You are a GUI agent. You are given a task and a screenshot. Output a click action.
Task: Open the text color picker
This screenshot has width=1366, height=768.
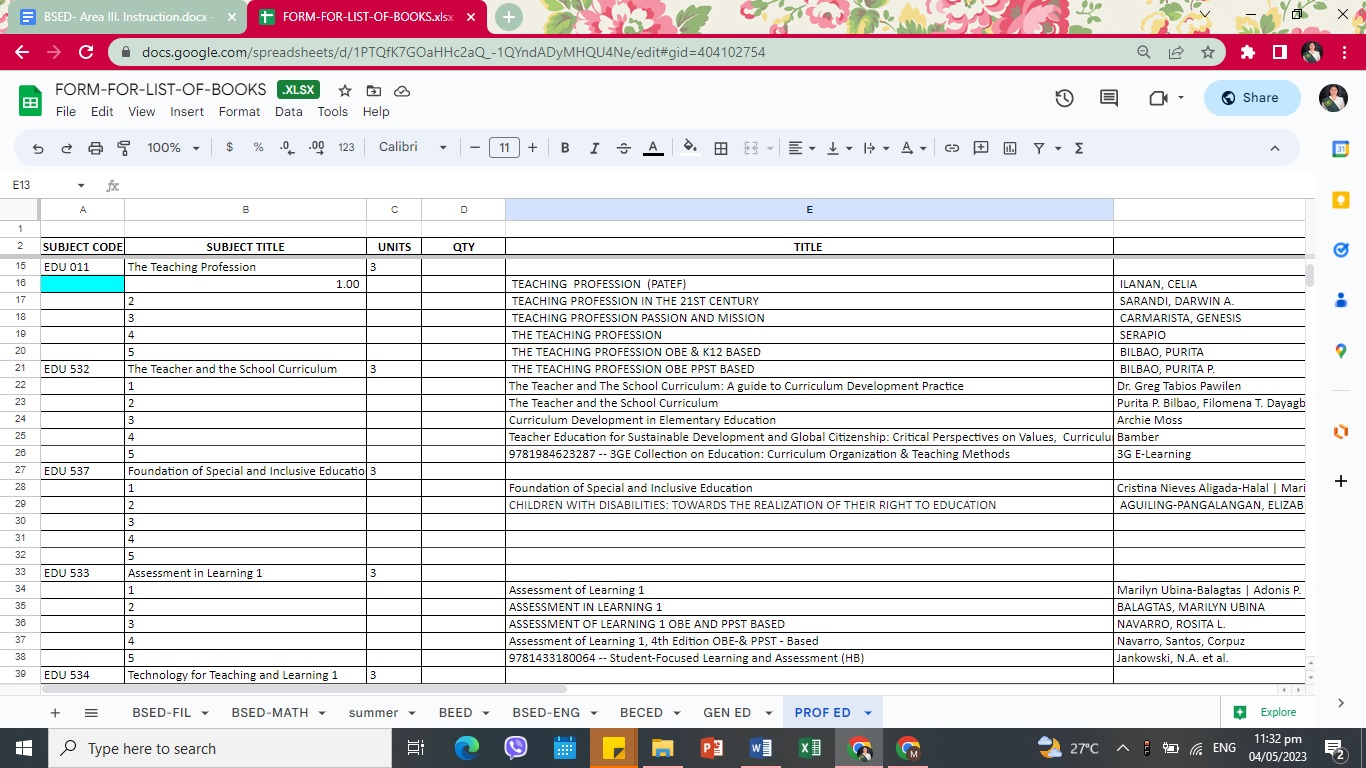coord(653,147)
